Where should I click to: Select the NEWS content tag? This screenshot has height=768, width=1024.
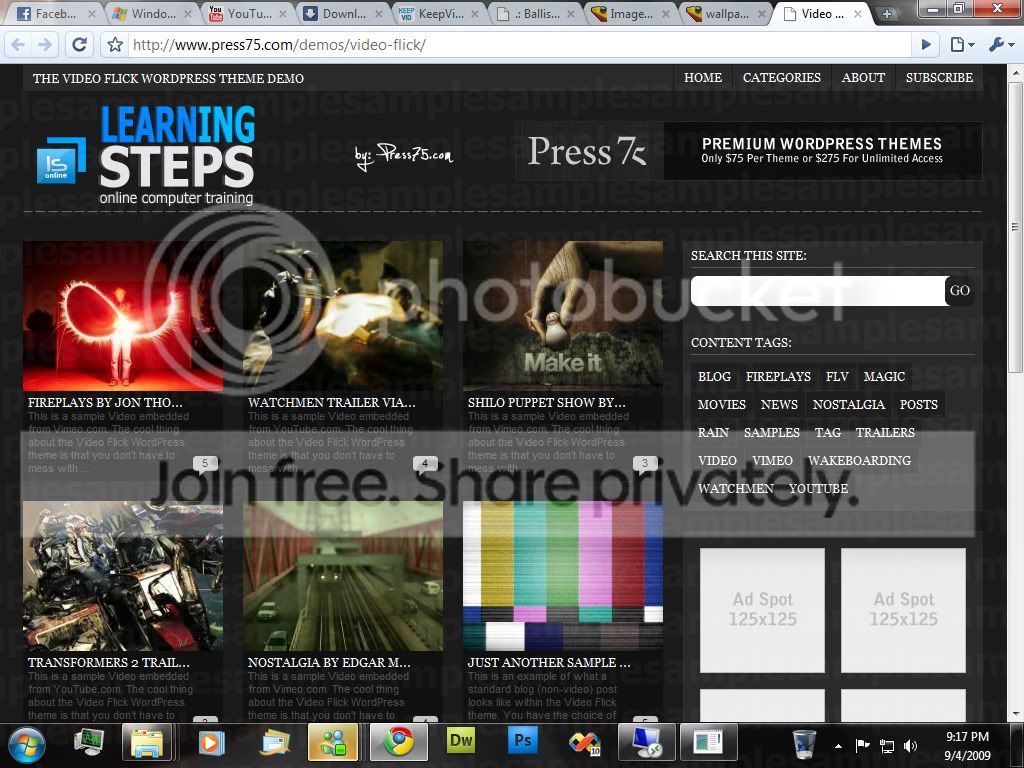tap(779, 405)
